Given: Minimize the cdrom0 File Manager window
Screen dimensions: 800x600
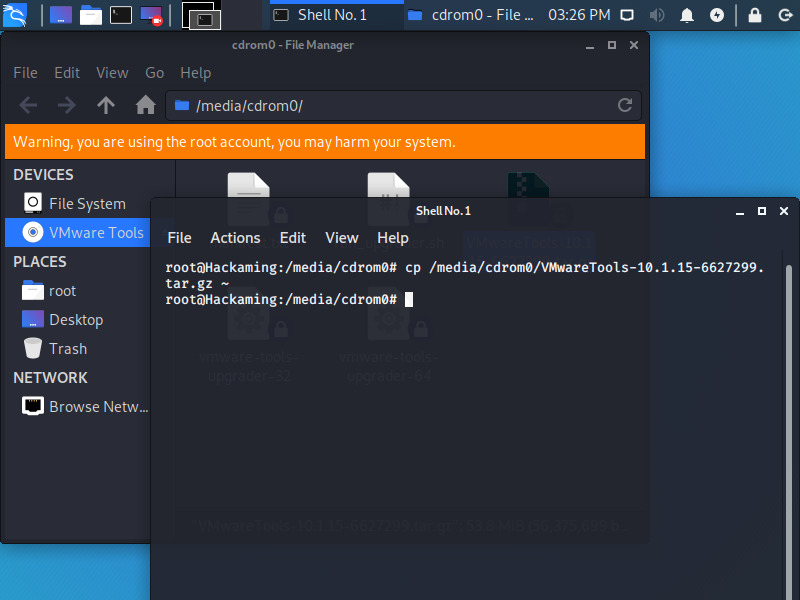Looking at the screenshot, I should point(590,45).
